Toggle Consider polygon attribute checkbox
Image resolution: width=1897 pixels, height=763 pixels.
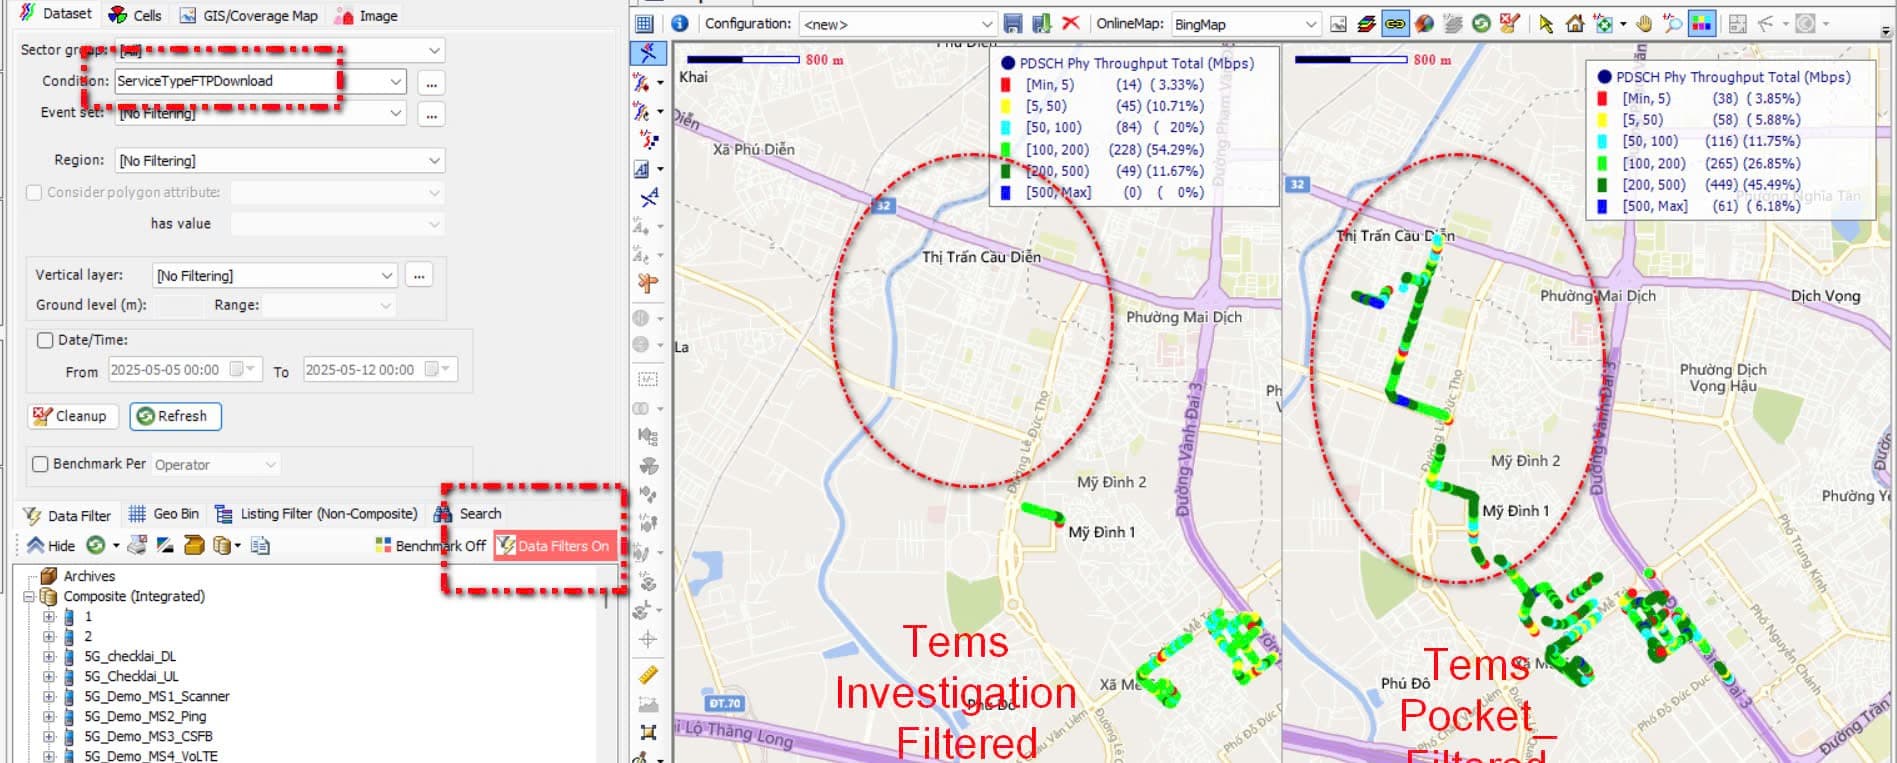tap(34, 192)
